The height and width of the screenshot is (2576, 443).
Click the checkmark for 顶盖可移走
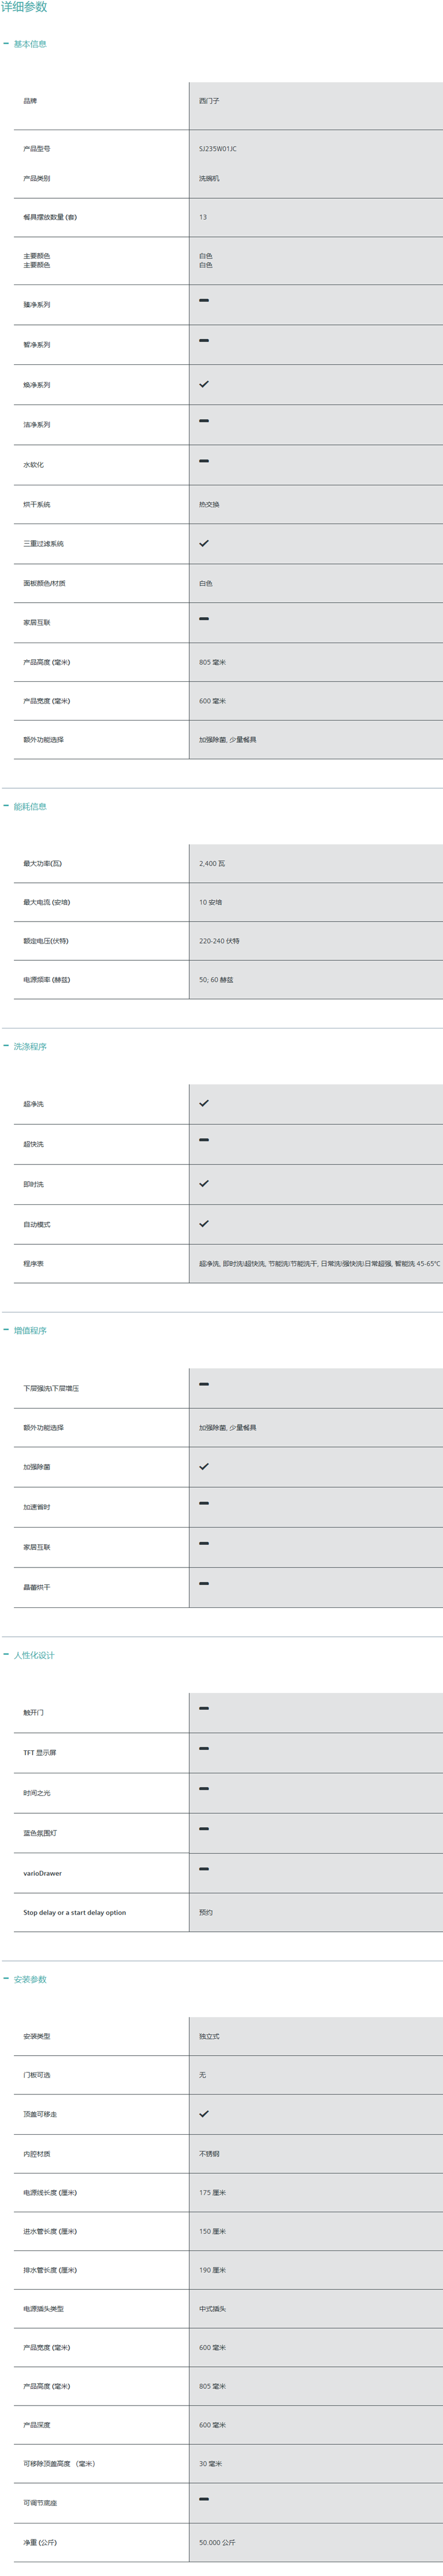point(204,2113)
